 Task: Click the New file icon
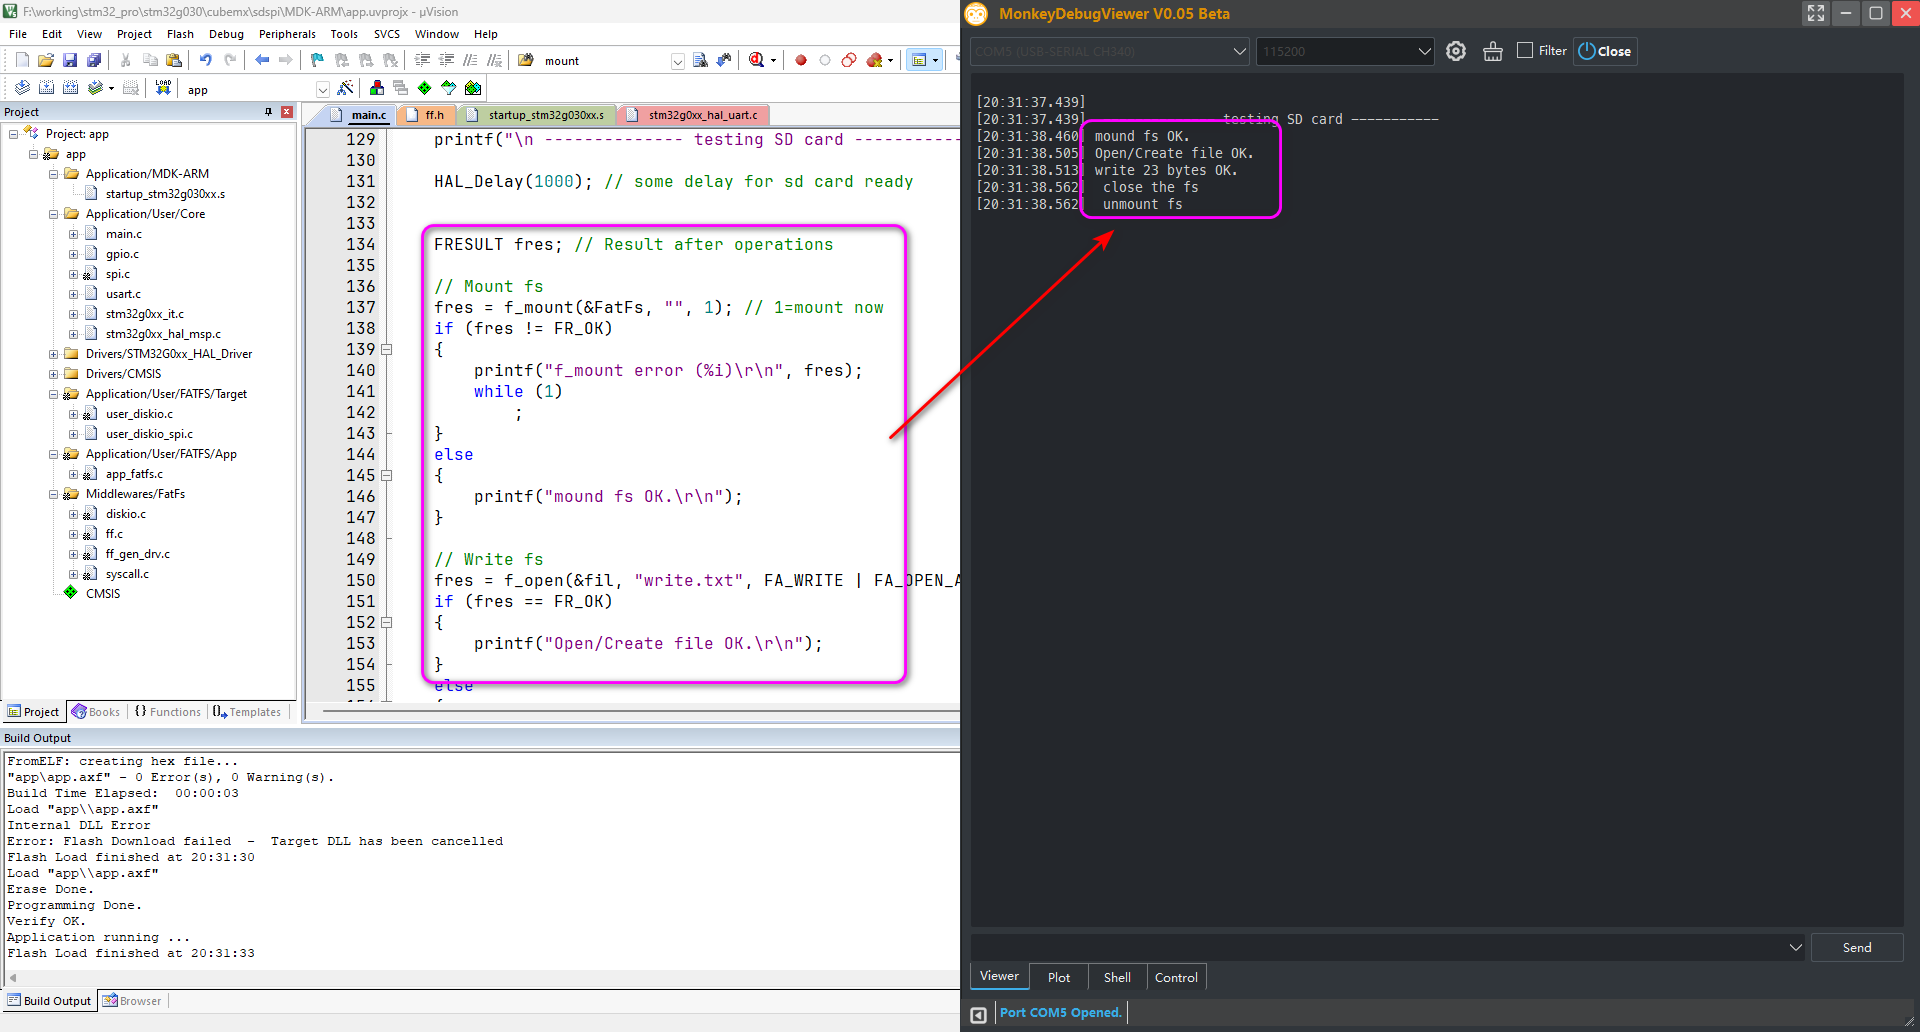(22, 60)
